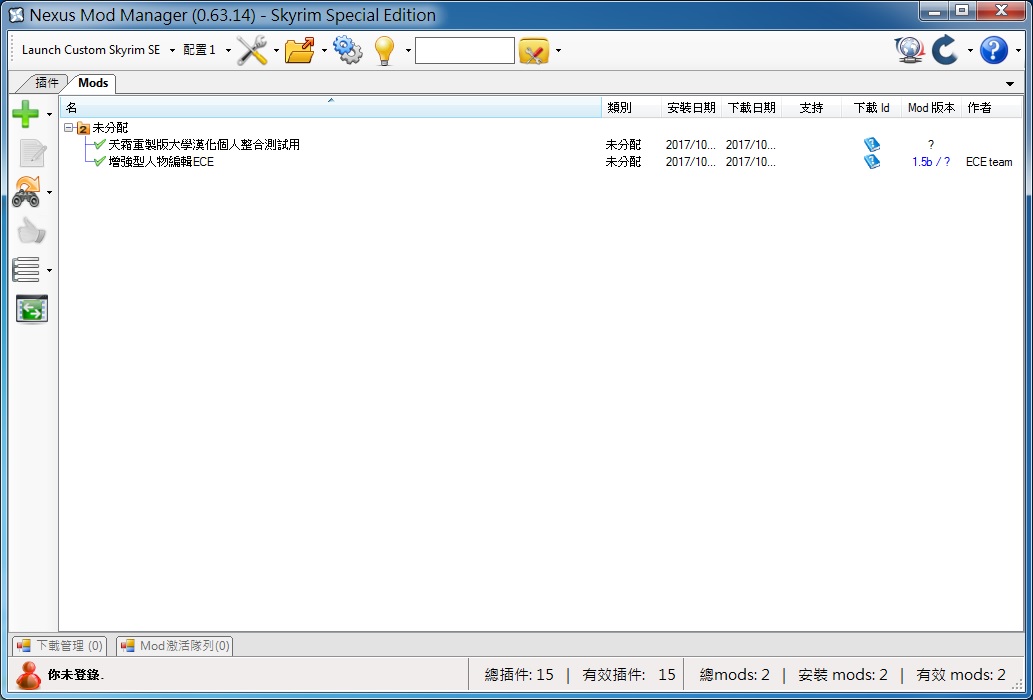Click the download Id book icon for 天霜重製版 row
The height and width of the screenshot is (700, 1033).
pos(872,144)
